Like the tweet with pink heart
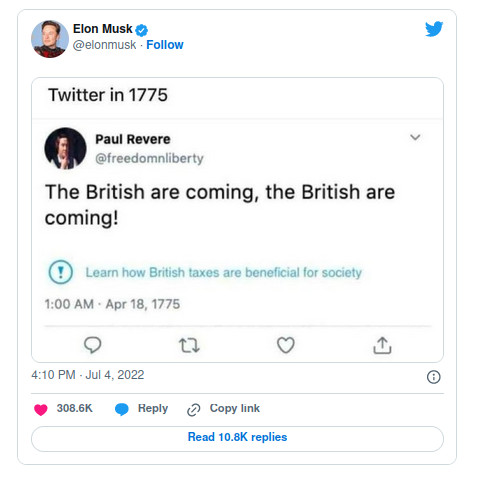 (x=41, y=409)
